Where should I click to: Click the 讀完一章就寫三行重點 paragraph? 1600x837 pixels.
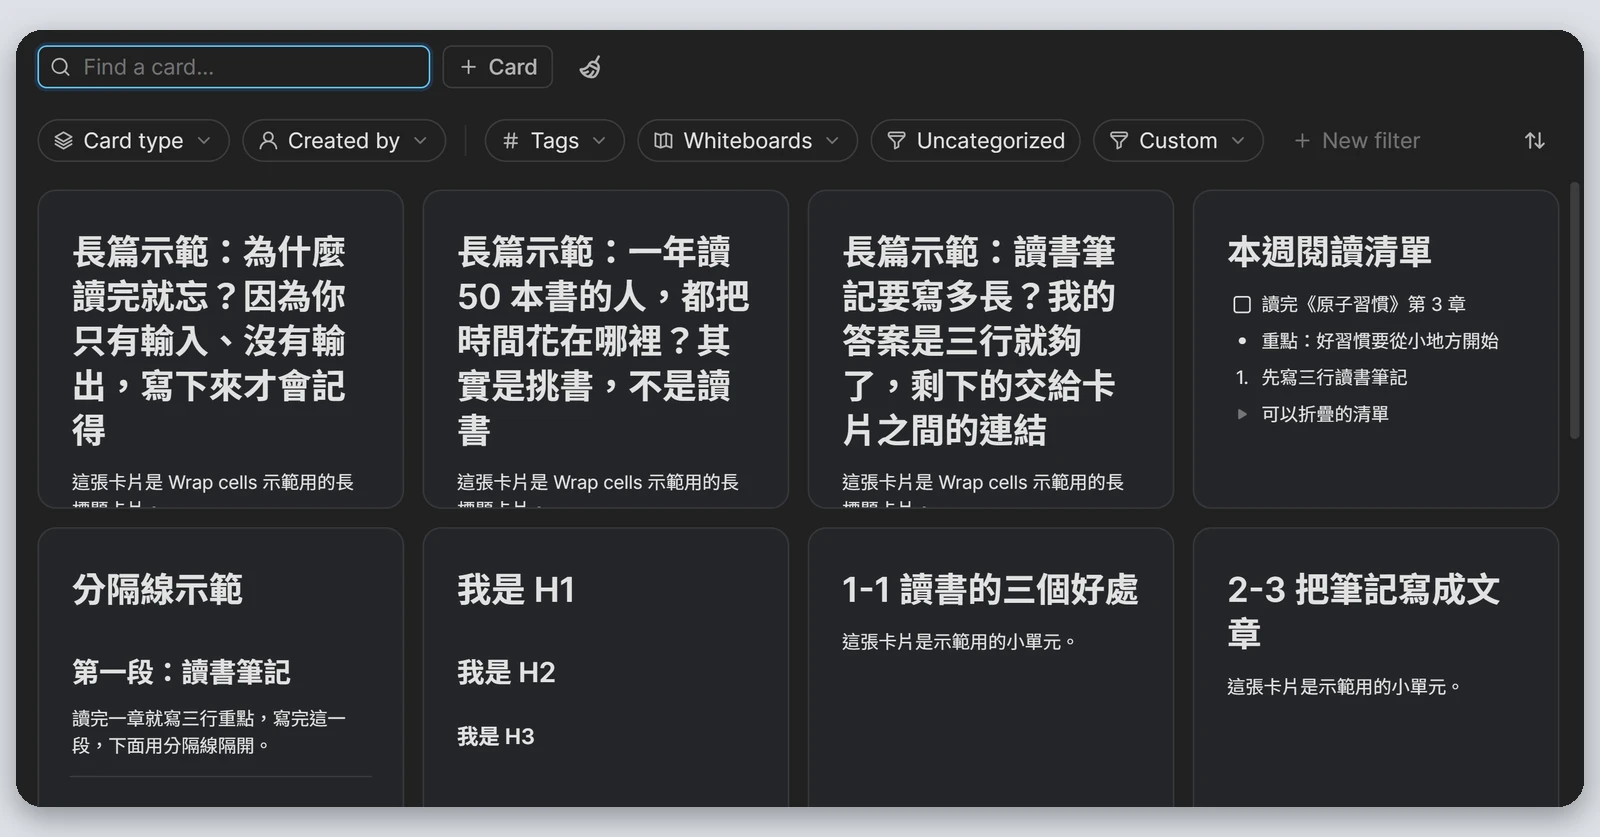click(x=209, y=732)
